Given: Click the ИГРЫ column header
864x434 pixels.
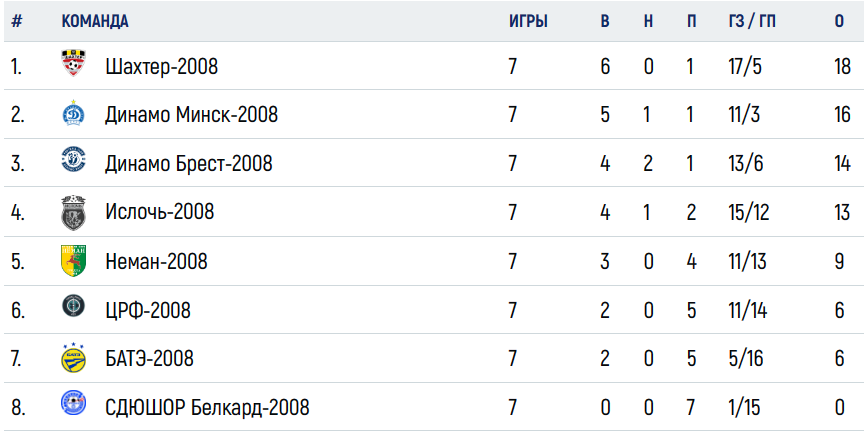Looking at the screenshot, I should click(528, 21).
